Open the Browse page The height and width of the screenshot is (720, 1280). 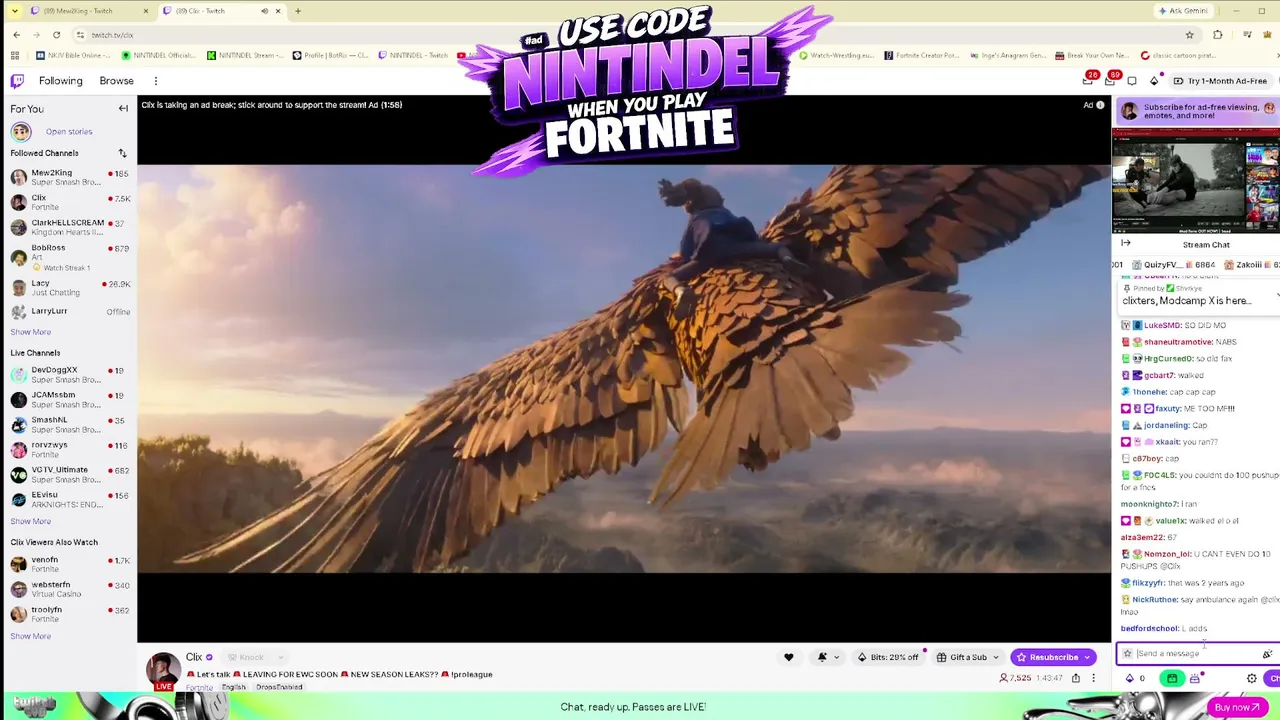coord(117,81)
